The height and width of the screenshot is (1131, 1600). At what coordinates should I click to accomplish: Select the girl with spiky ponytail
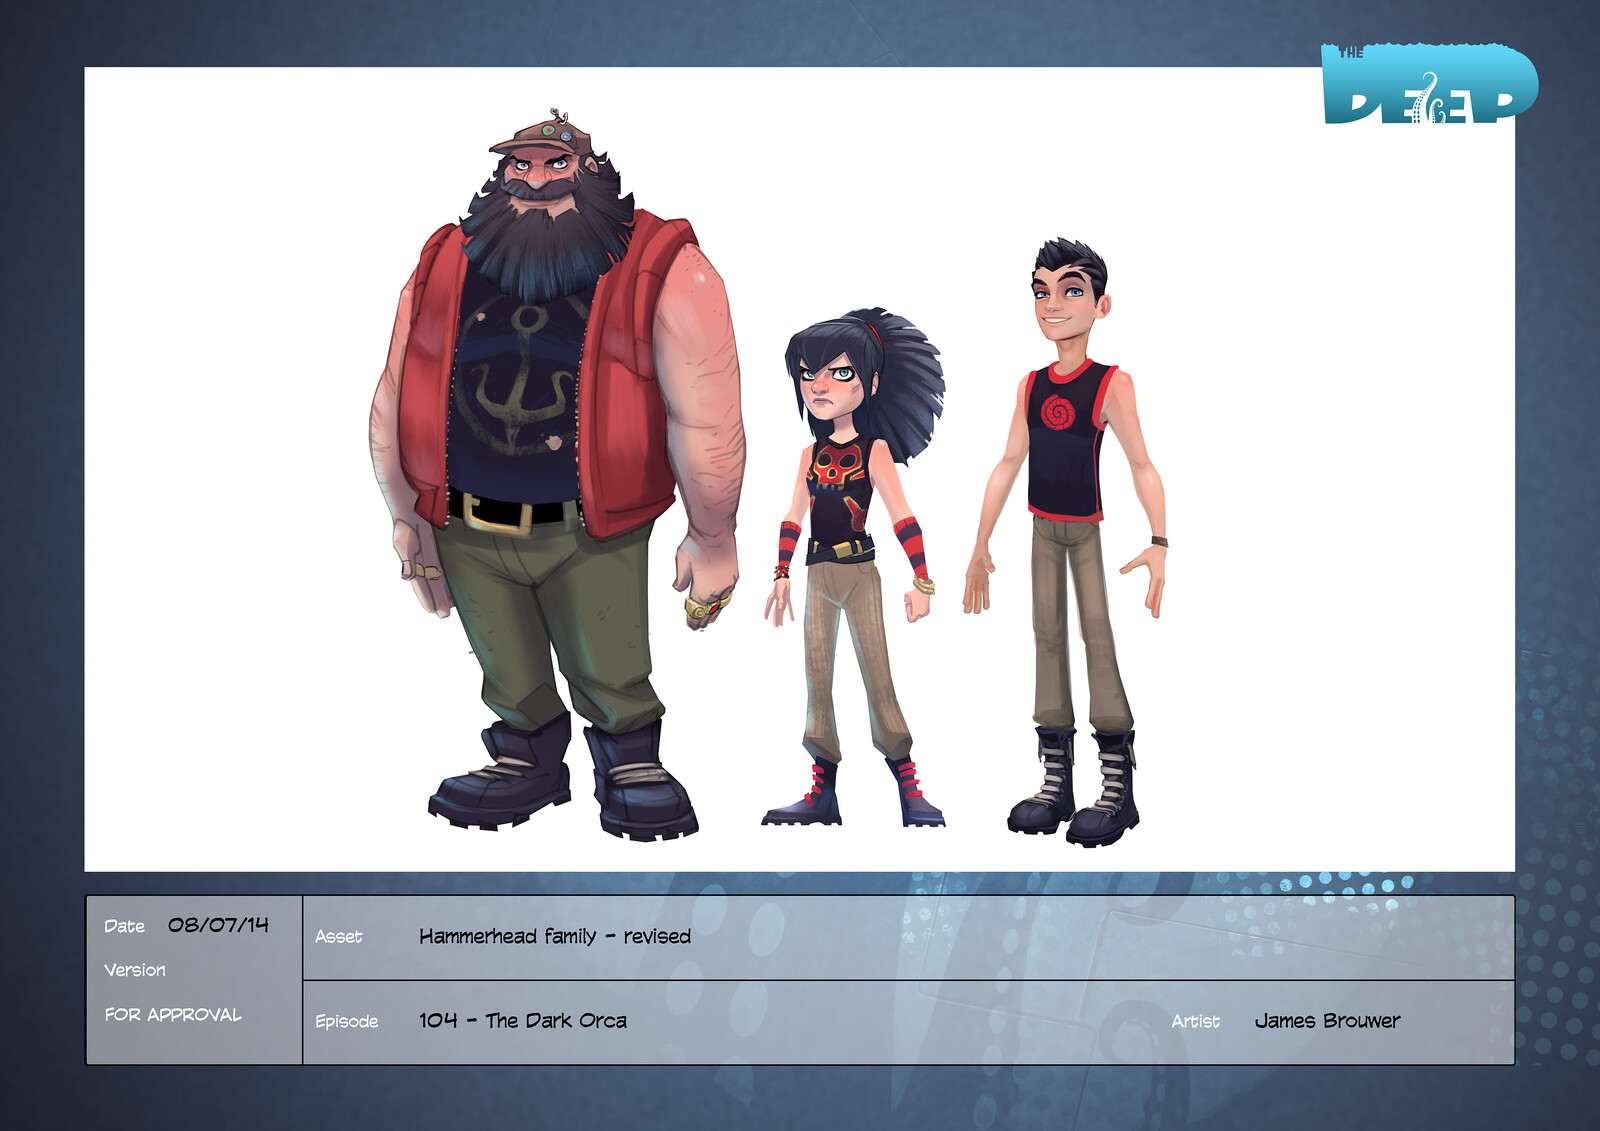(x=855, y=567)
